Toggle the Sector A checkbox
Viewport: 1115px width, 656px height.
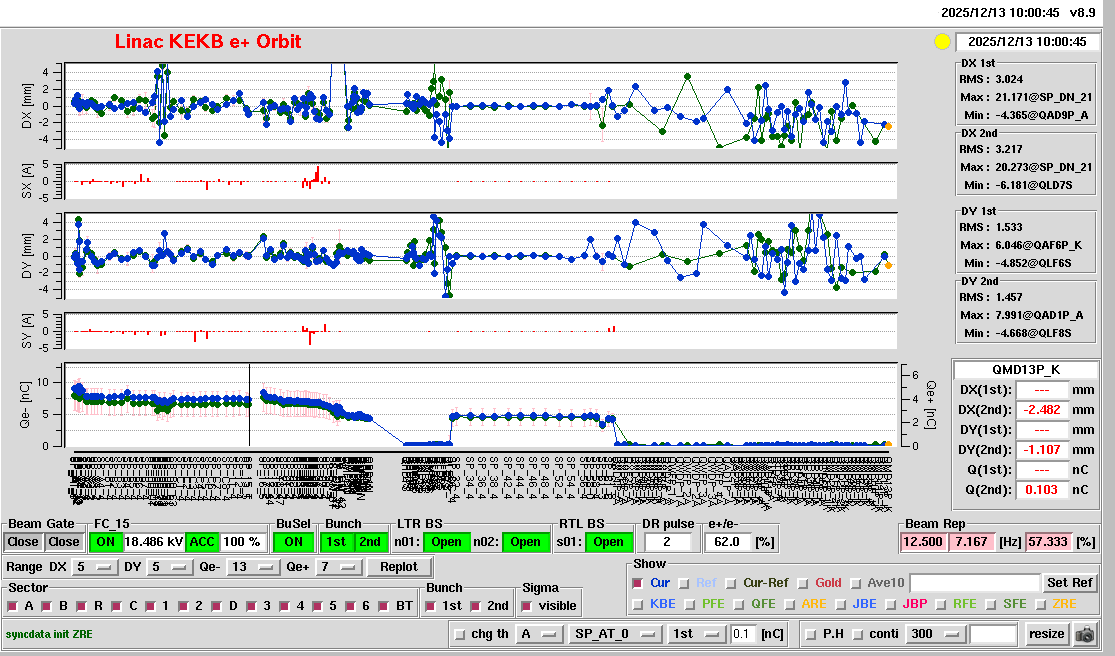tap(13, 606)
